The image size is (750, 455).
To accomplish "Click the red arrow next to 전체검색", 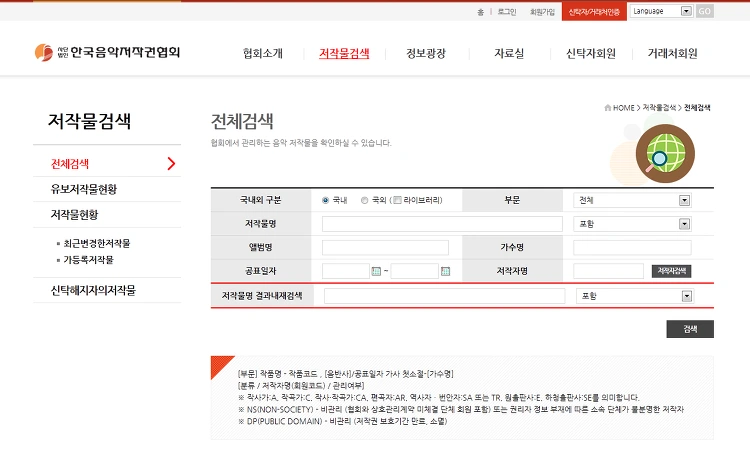I will click(x=172, y=164).
